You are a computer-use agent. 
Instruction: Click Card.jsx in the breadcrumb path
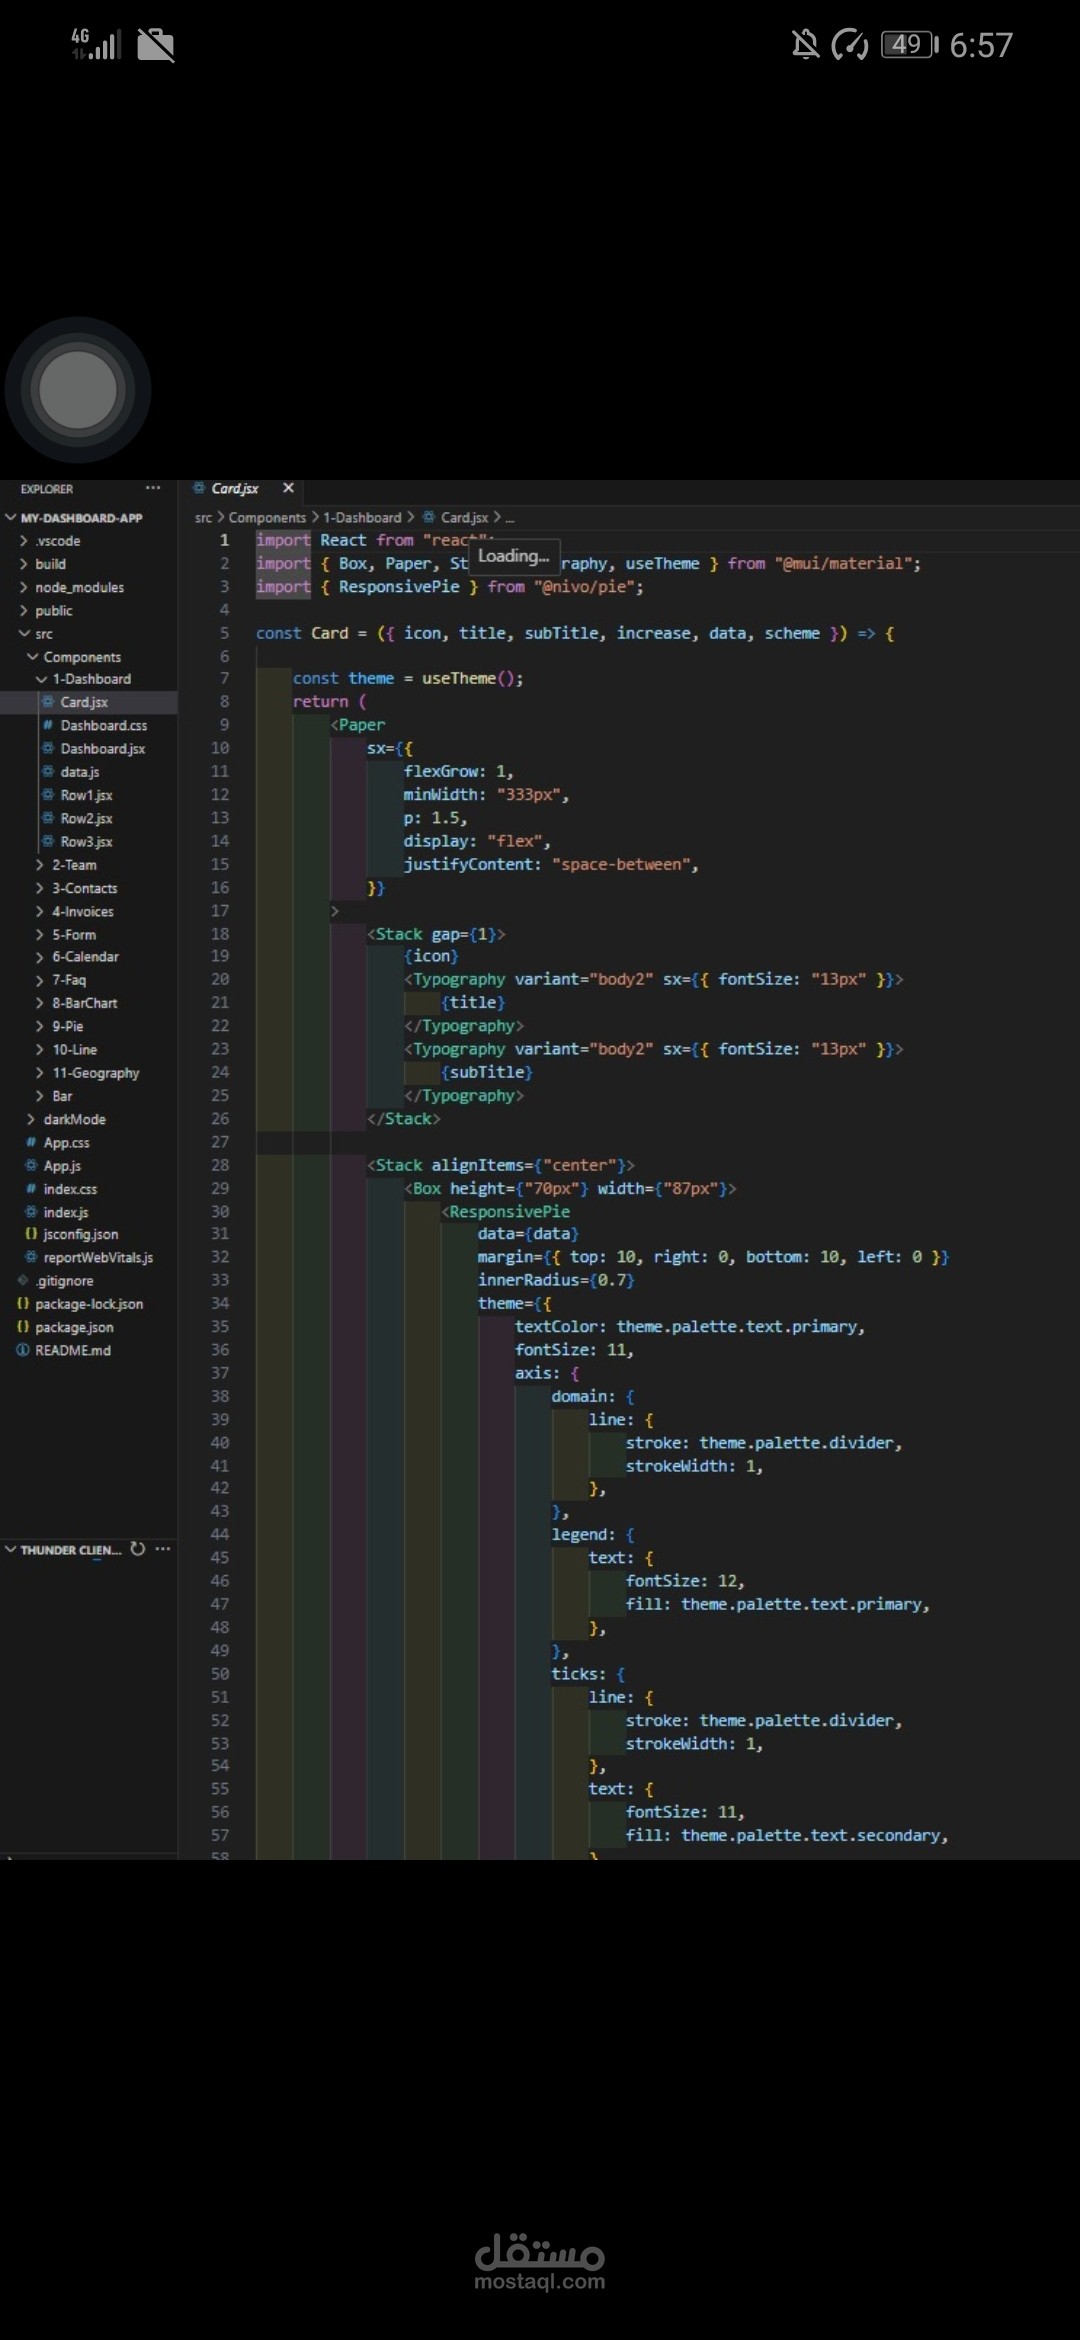click(464, 518)
